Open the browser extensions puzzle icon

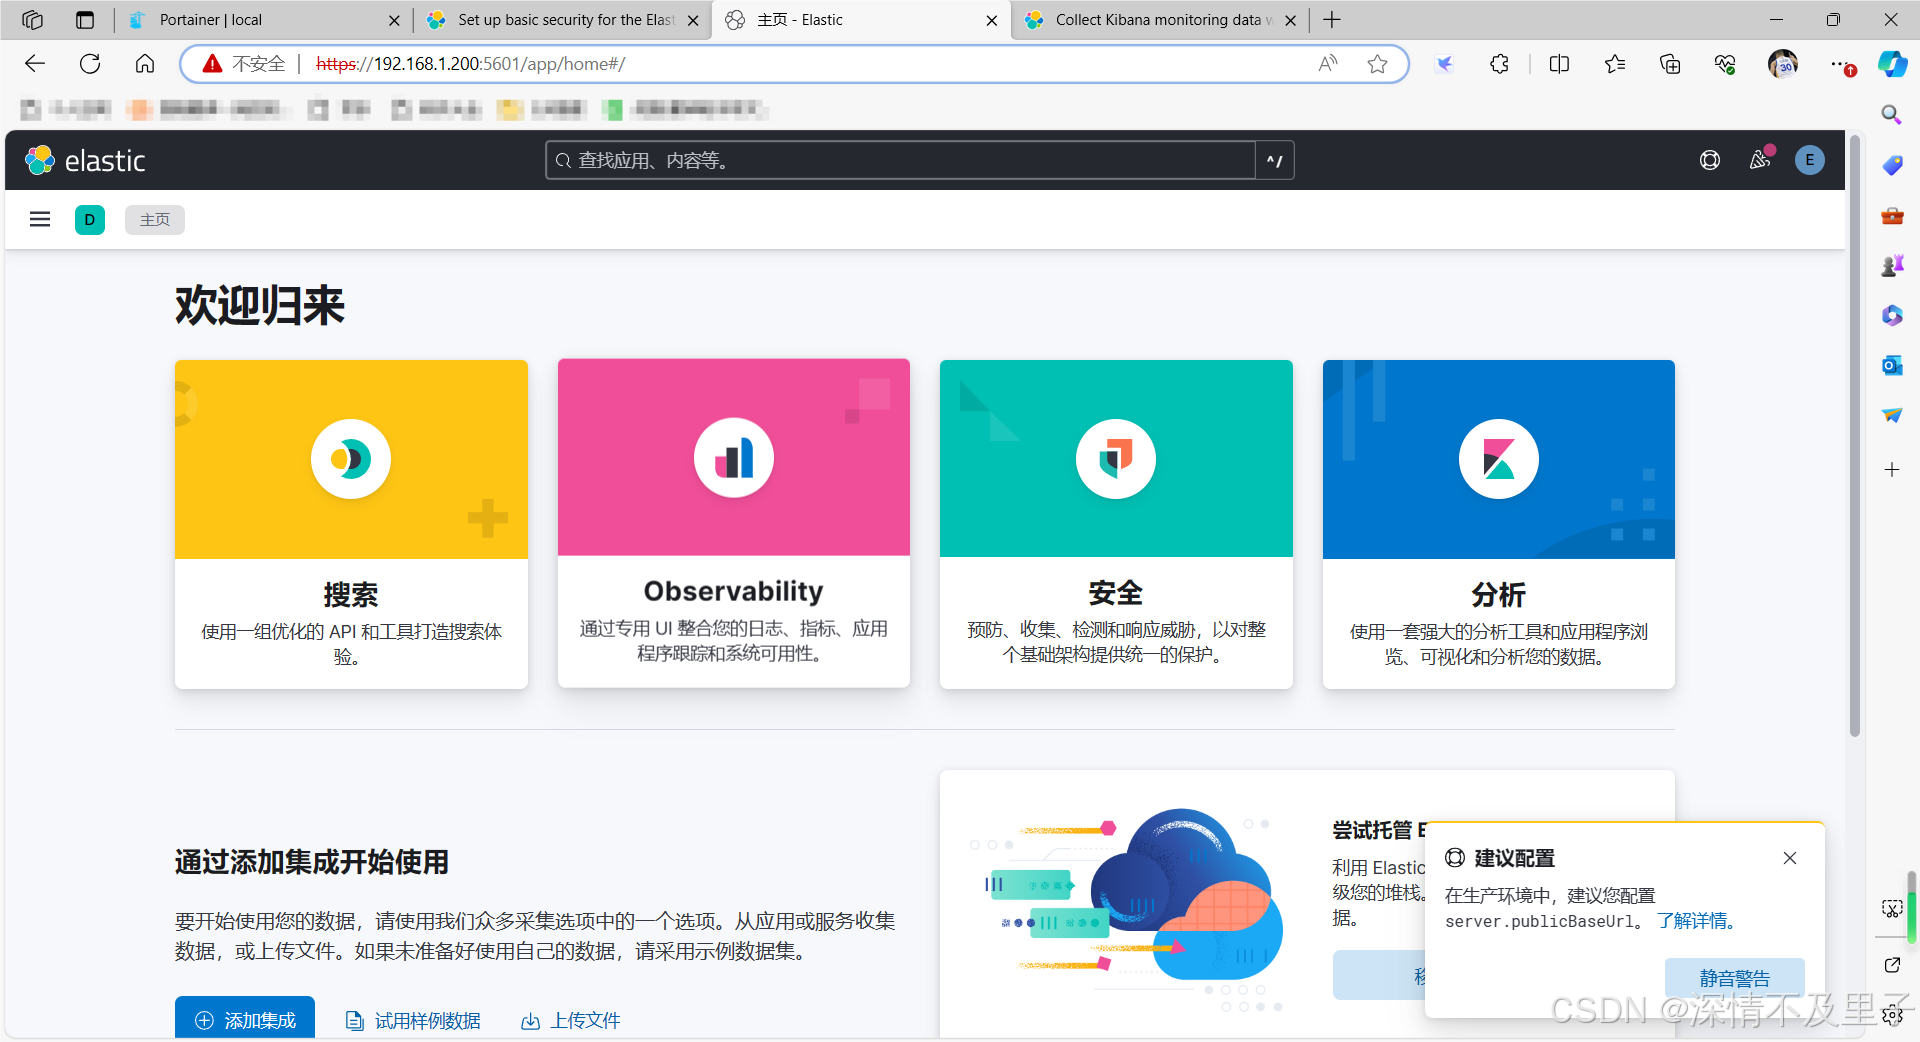click(x=1499, y=64)
